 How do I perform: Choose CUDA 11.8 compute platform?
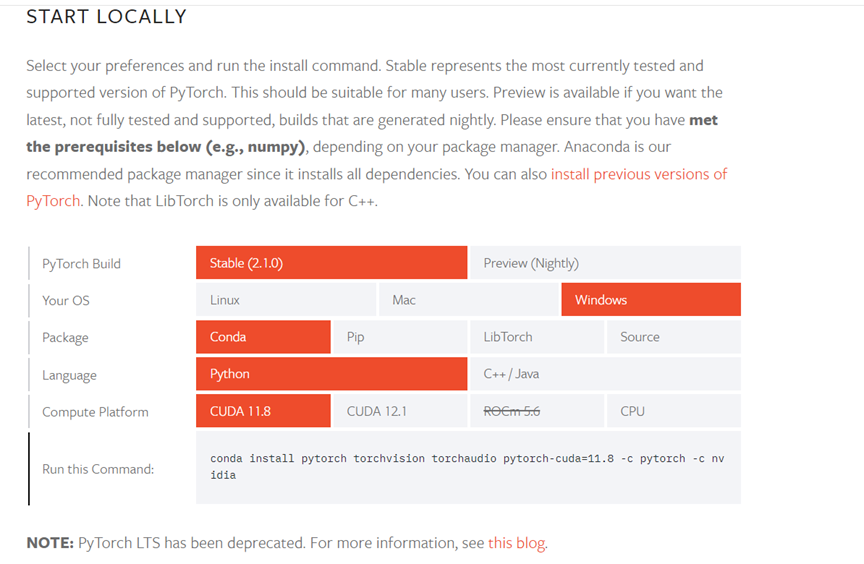(263, 411)
